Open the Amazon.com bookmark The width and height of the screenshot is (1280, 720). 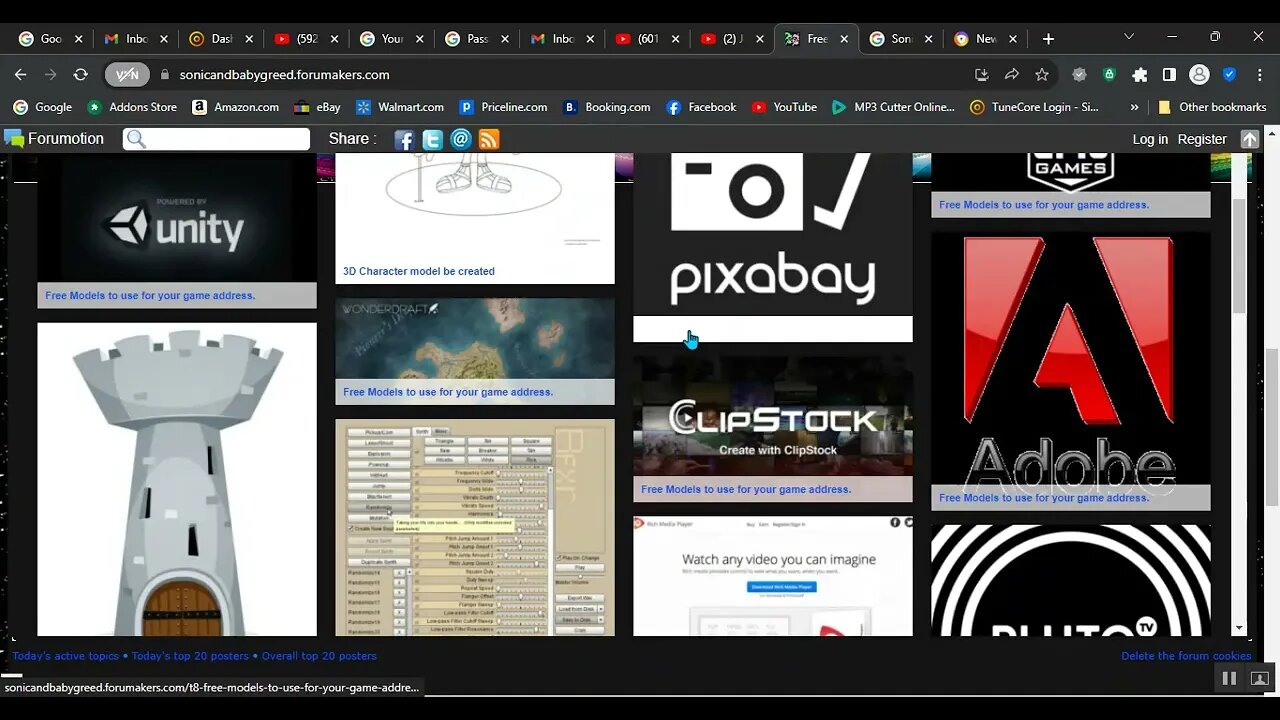pos(236,107)
